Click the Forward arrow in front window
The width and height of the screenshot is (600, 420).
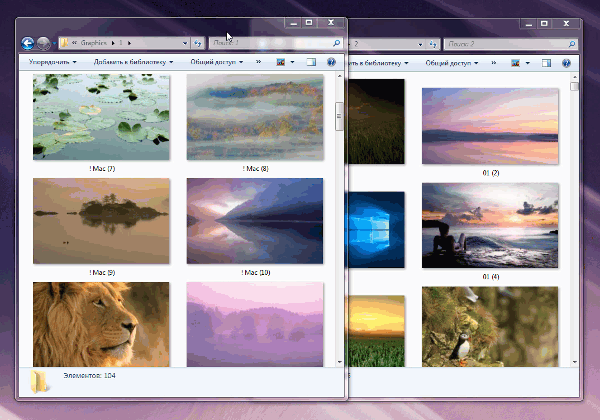click(x=43, y=43)
